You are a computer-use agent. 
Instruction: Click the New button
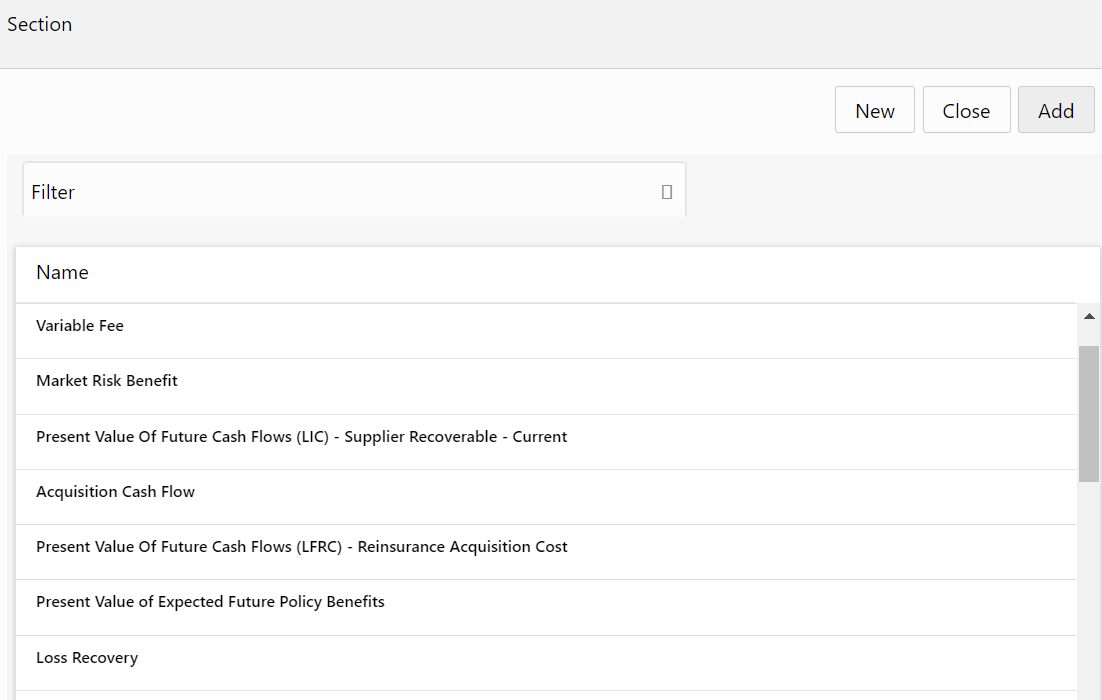point(874,110)
